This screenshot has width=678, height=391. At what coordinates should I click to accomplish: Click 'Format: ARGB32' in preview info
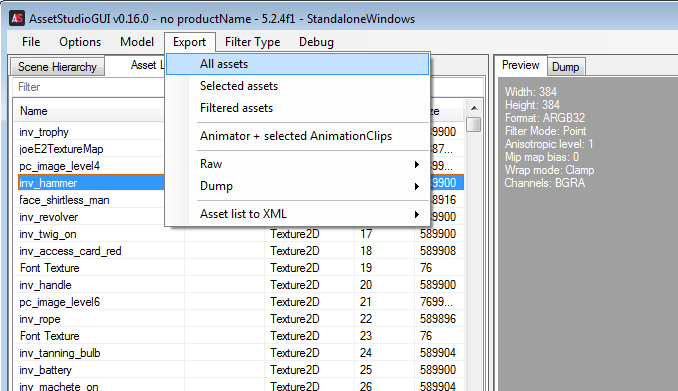point(545,118)
